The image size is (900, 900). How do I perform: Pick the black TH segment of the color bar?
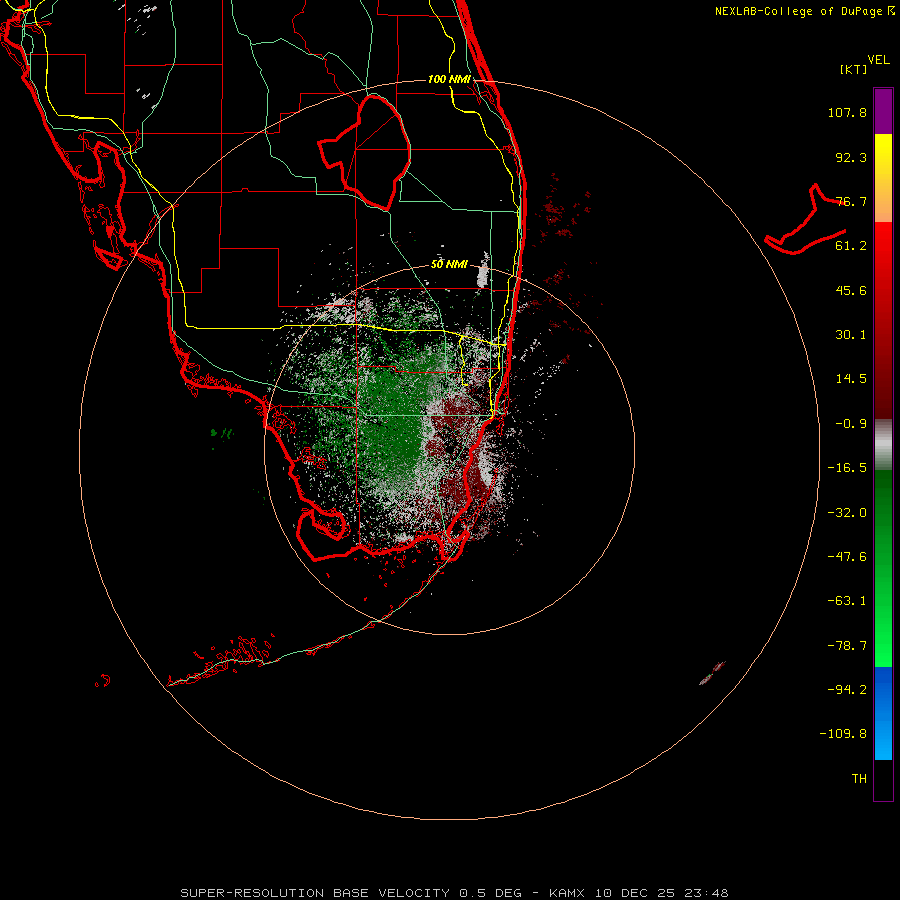point(883,780)
